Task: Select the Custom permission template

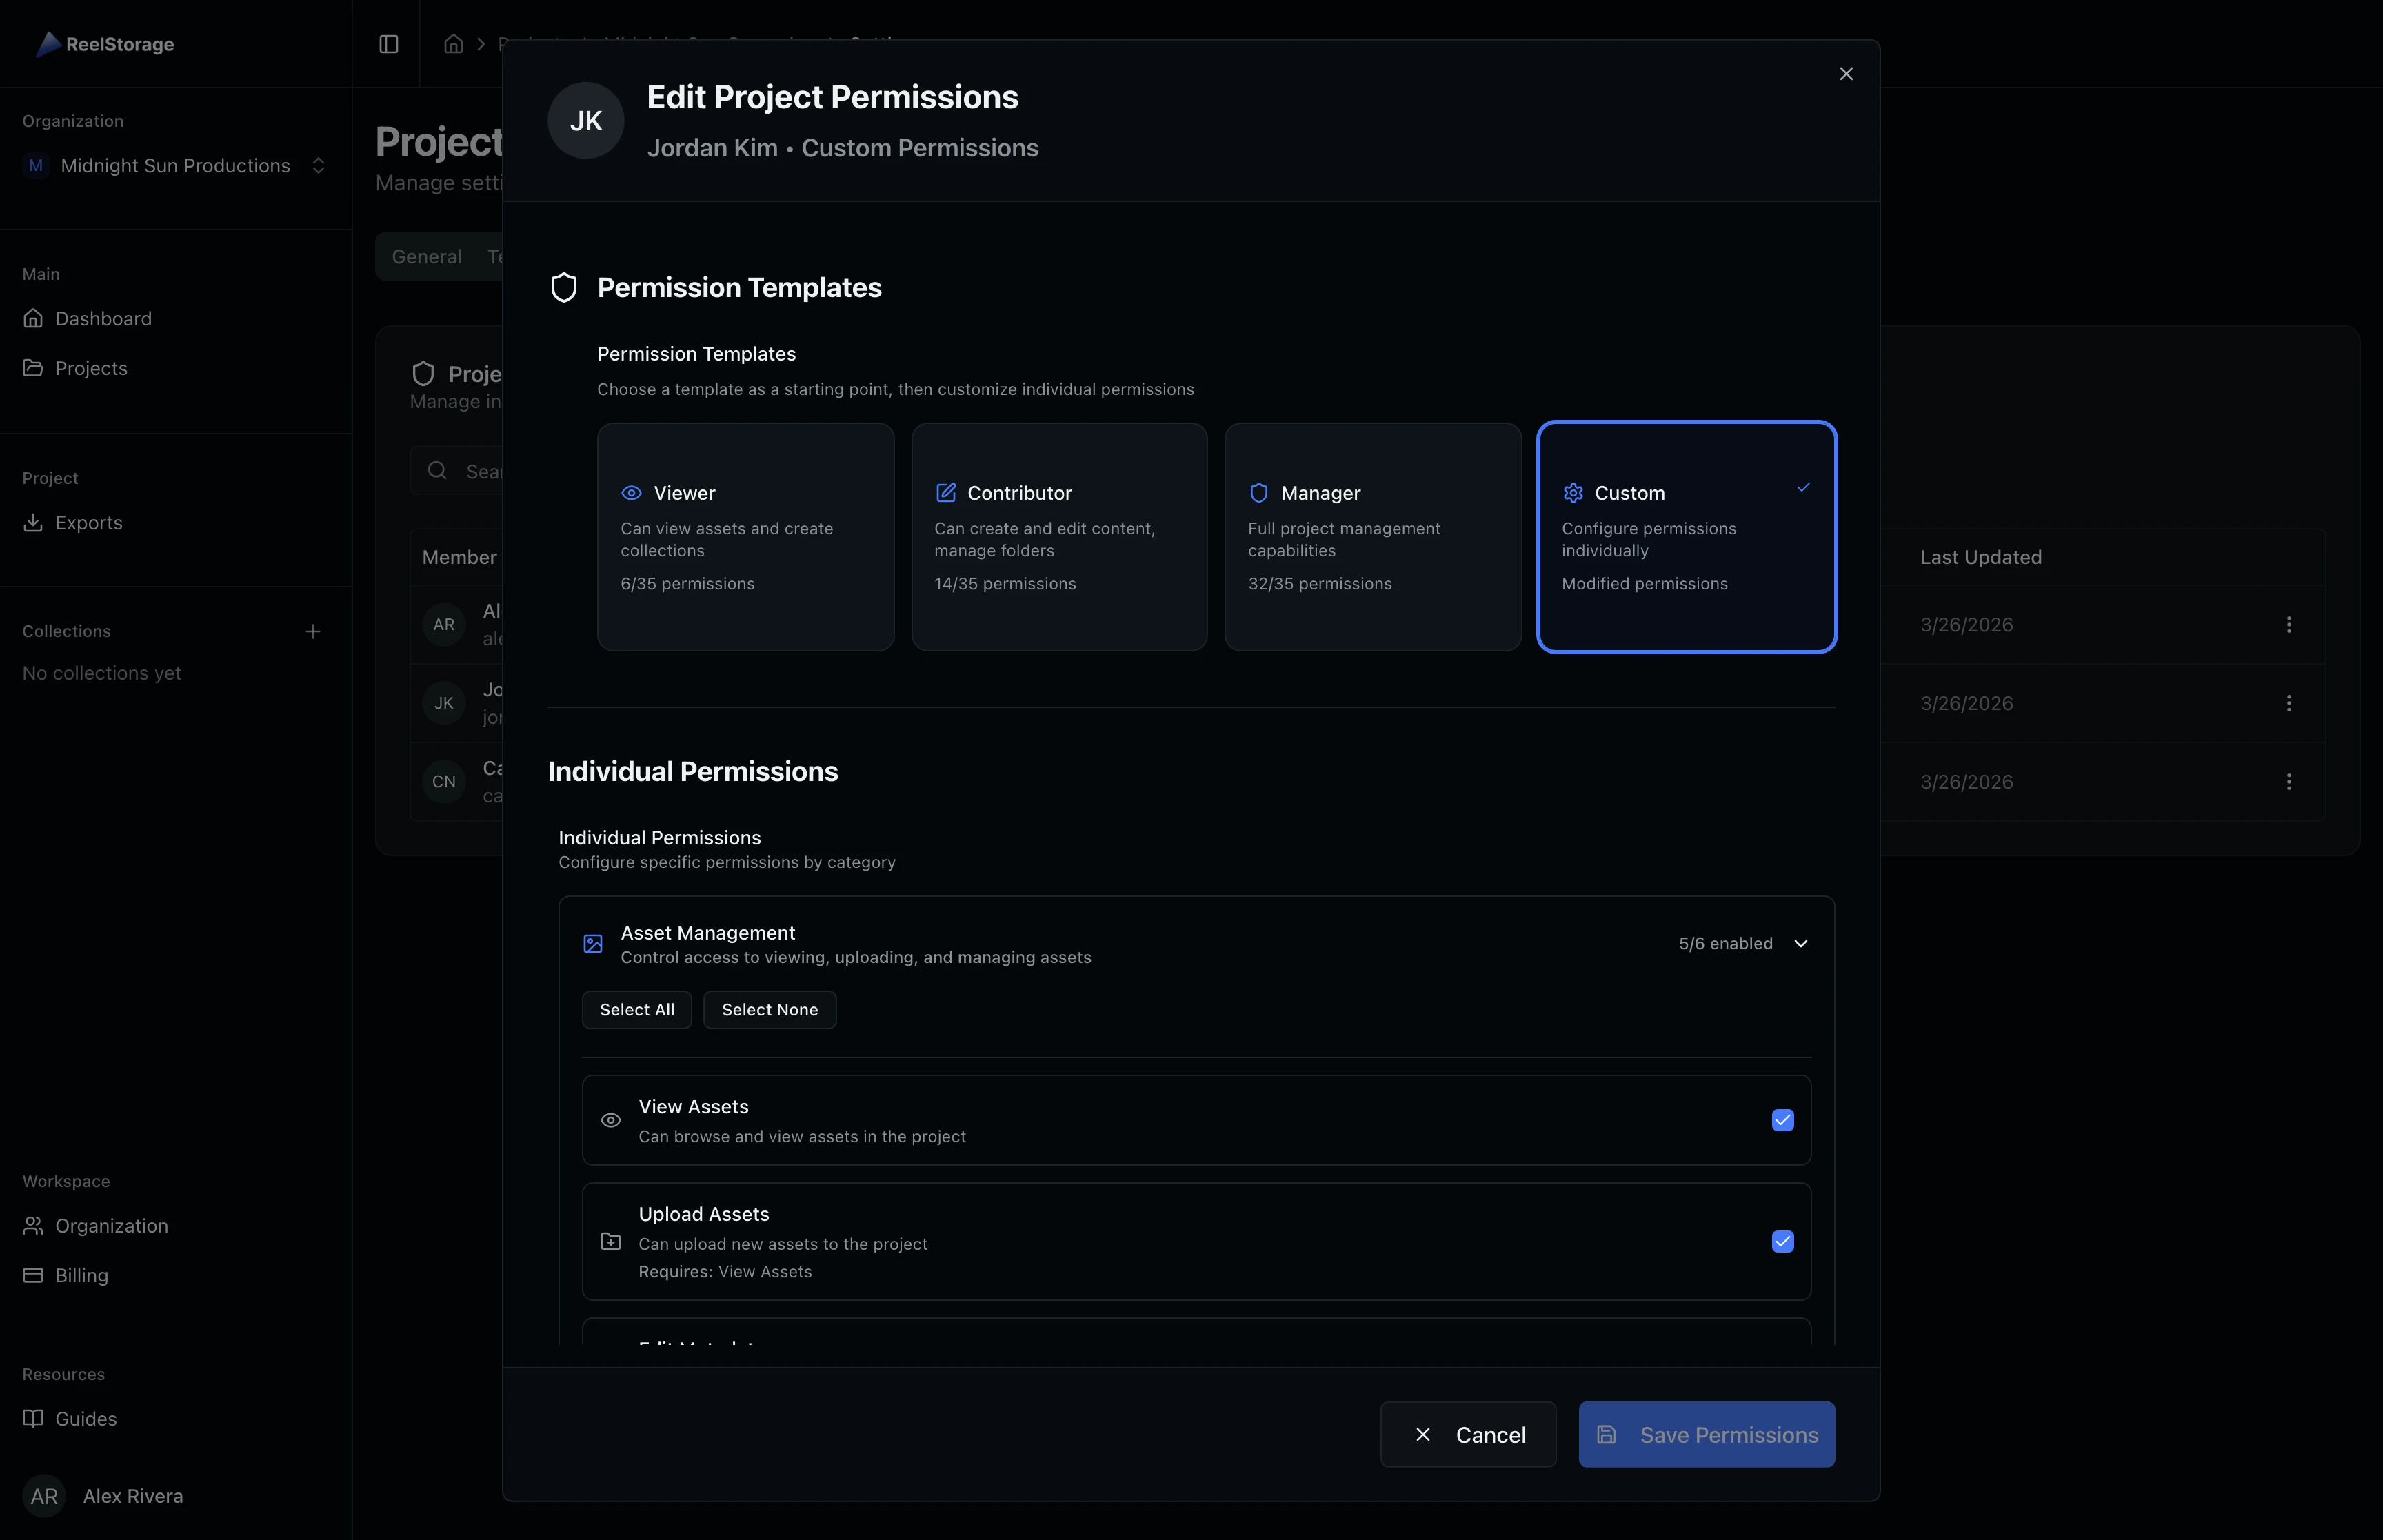Action: click(x=1687, y=536)
